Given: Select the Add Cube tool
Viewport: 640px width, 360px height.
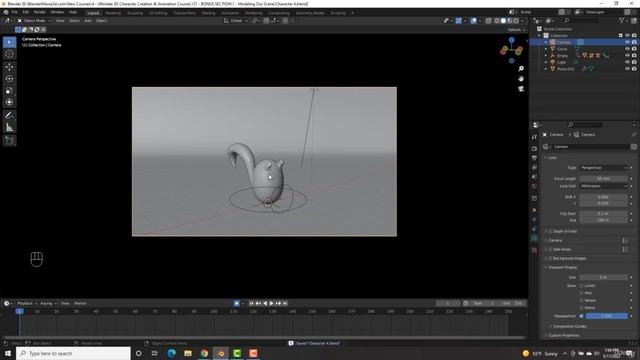Looking at the screenshot, I should pos(9,140).
